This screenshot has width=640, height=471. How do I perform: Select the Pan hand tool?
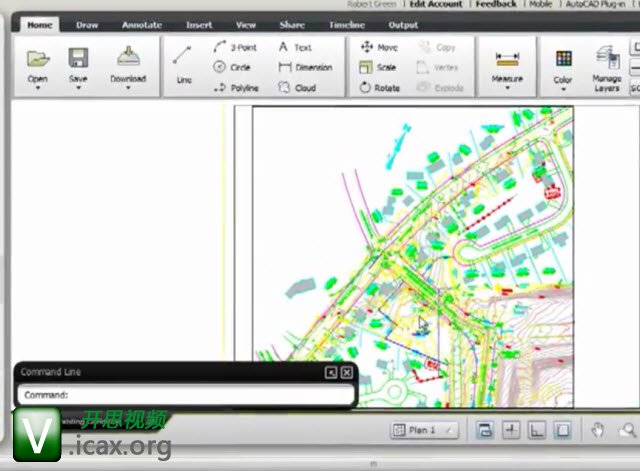coord(598,430)
